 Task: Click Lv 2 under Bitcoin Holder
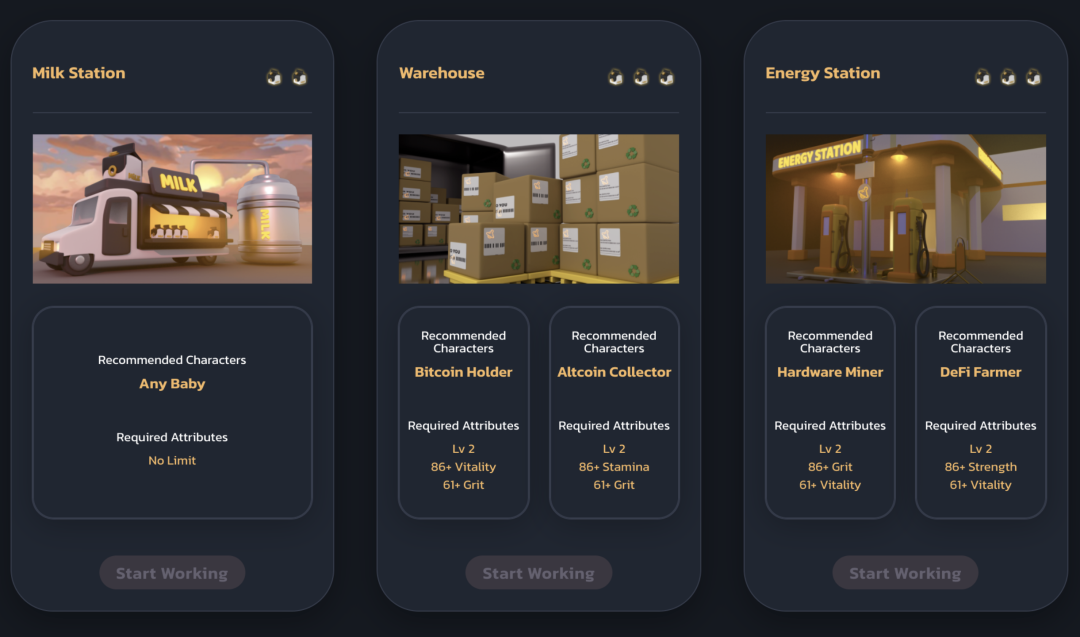[464, 449]
